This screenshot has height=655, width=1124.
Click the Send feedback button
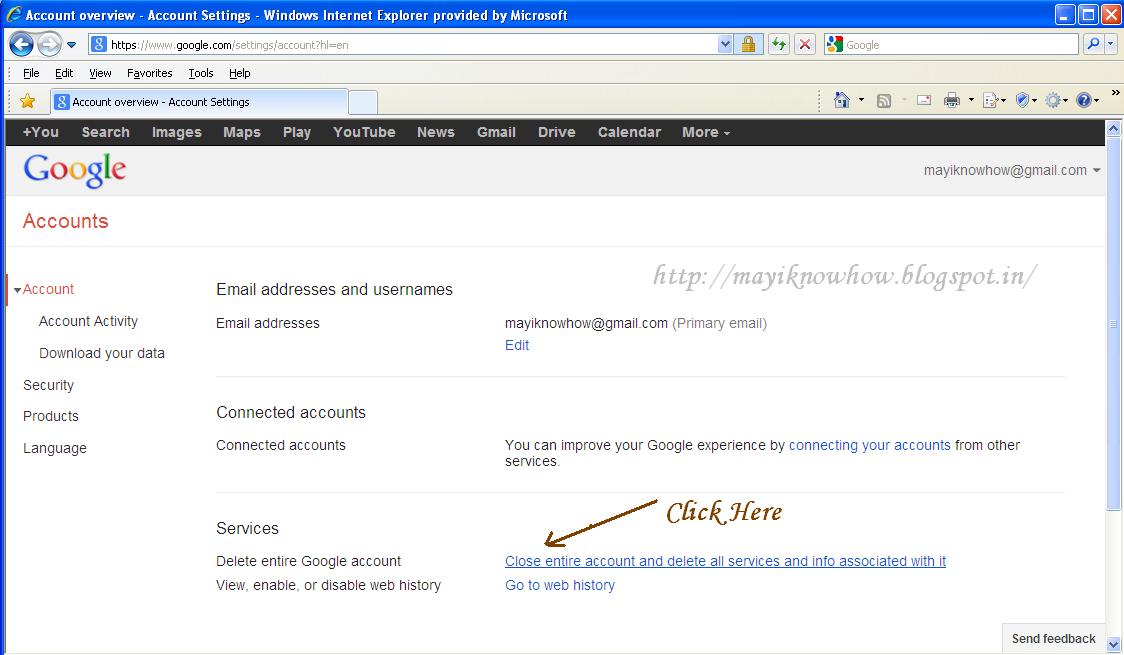(1053, 639)
